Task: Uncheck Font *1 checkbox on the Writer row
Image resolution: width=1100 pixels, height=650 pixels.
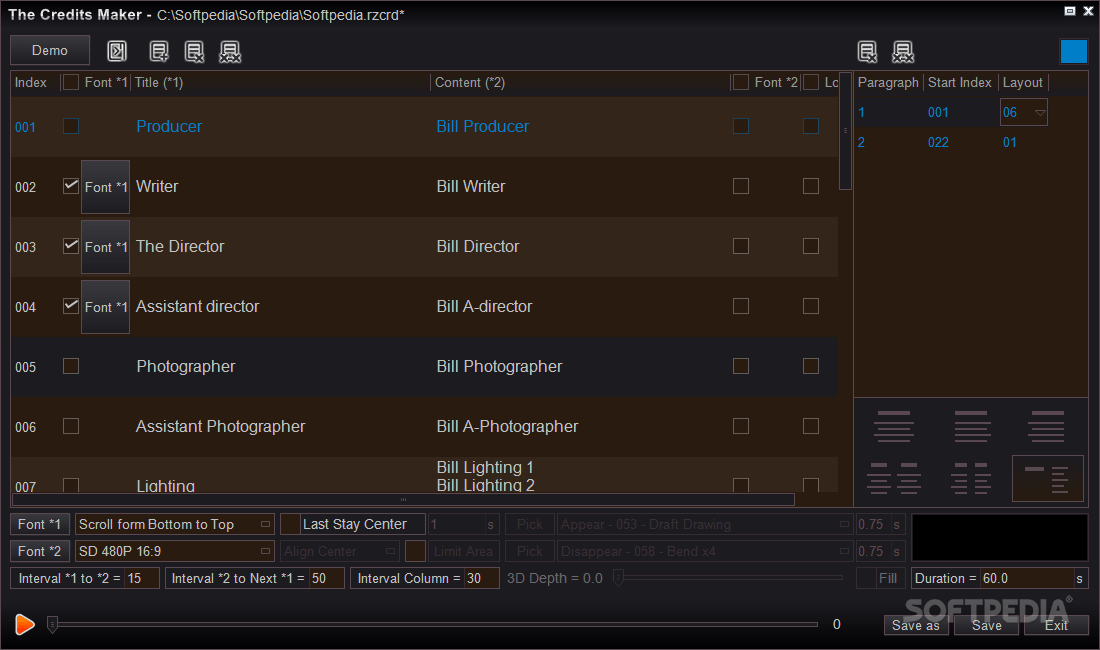Action: [x=70, y=186]
